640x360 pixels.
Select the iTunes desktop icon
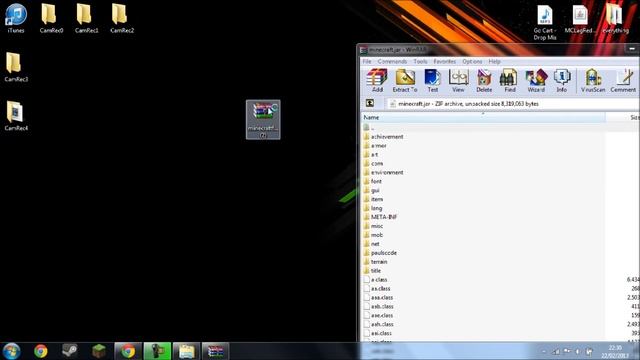[x=16, y=18]
